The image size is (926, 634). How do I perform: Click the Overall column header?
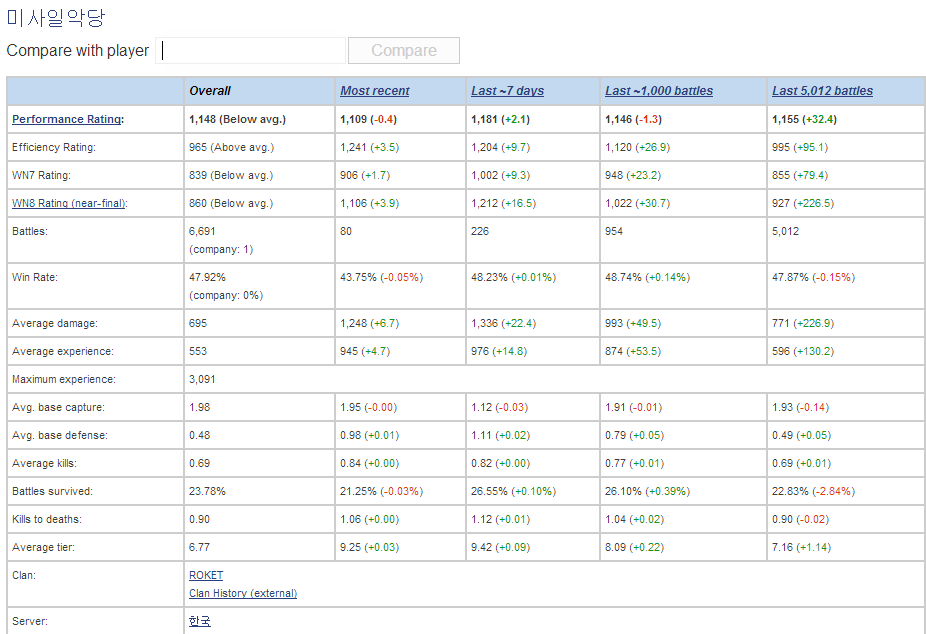pyautogui.click(x=210, y=91)
